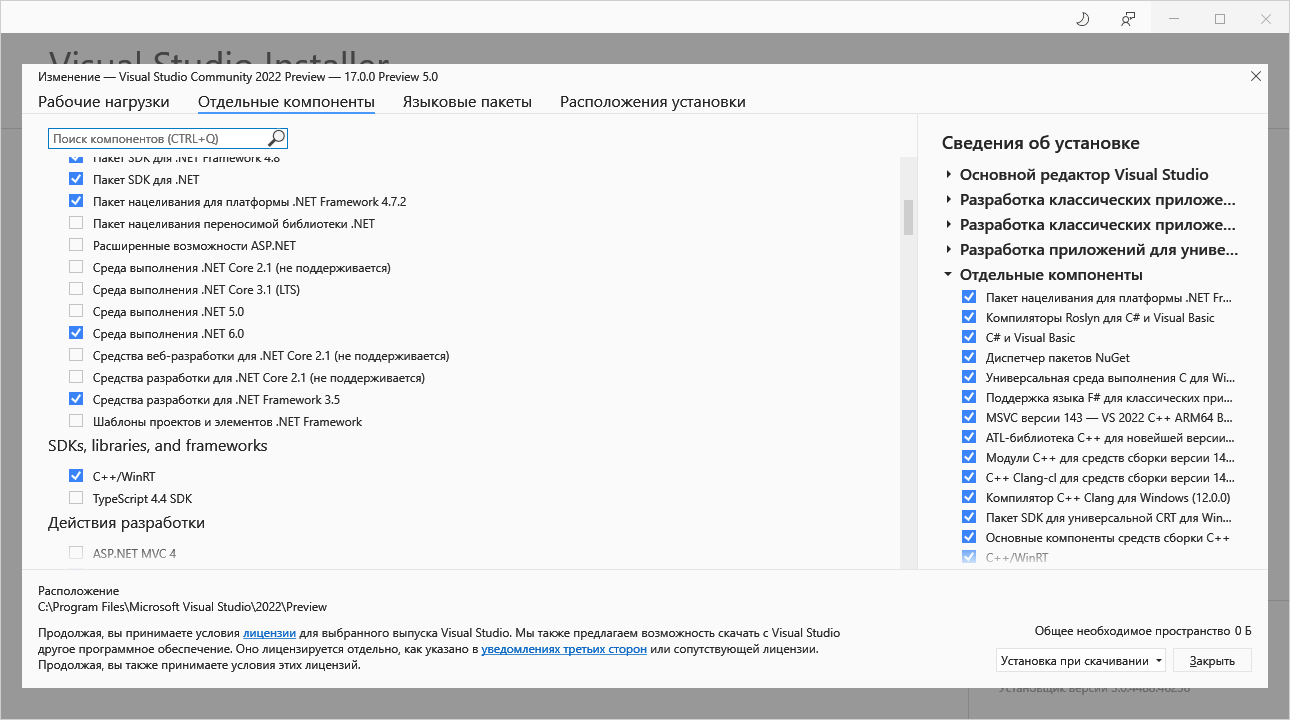Switch to the Рабочие нагрузки tab
1290x720 pixels.
pos(103,101)
